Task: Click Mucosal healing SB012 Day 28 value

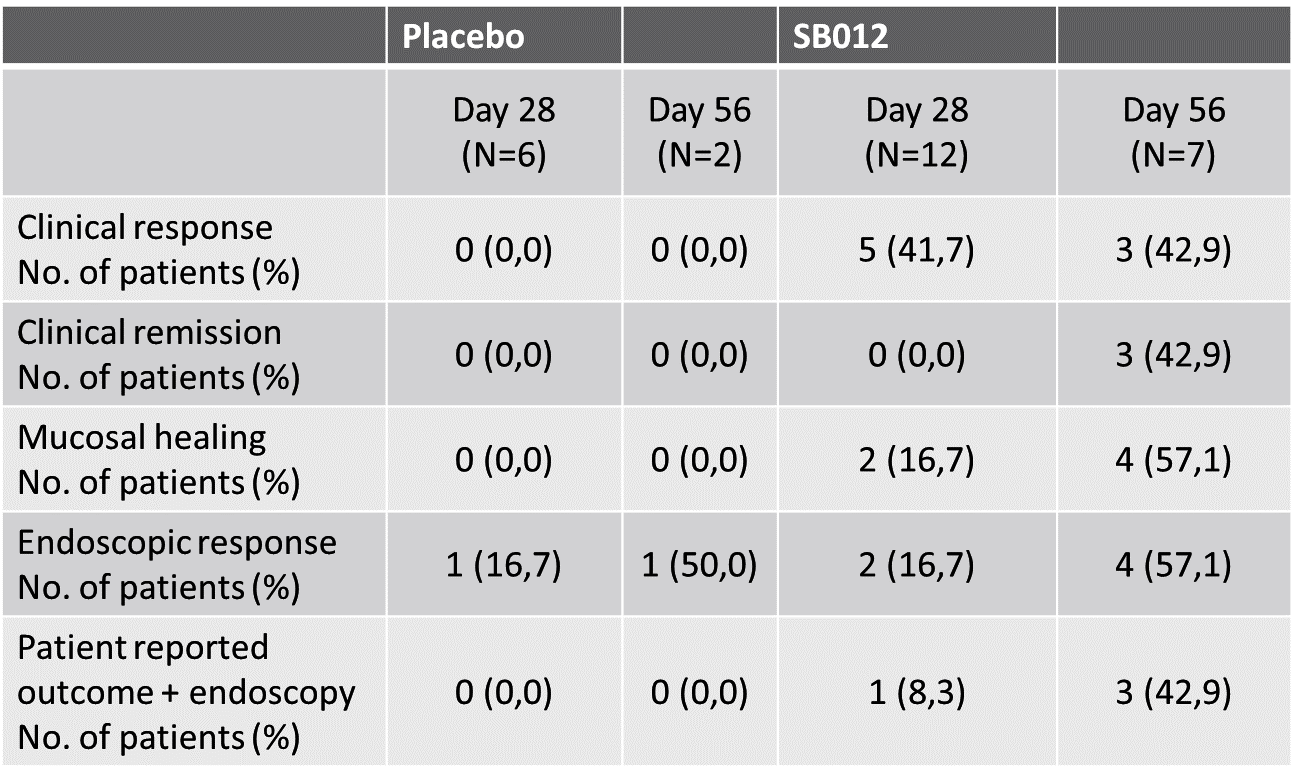Action: [x=917, y=460]
